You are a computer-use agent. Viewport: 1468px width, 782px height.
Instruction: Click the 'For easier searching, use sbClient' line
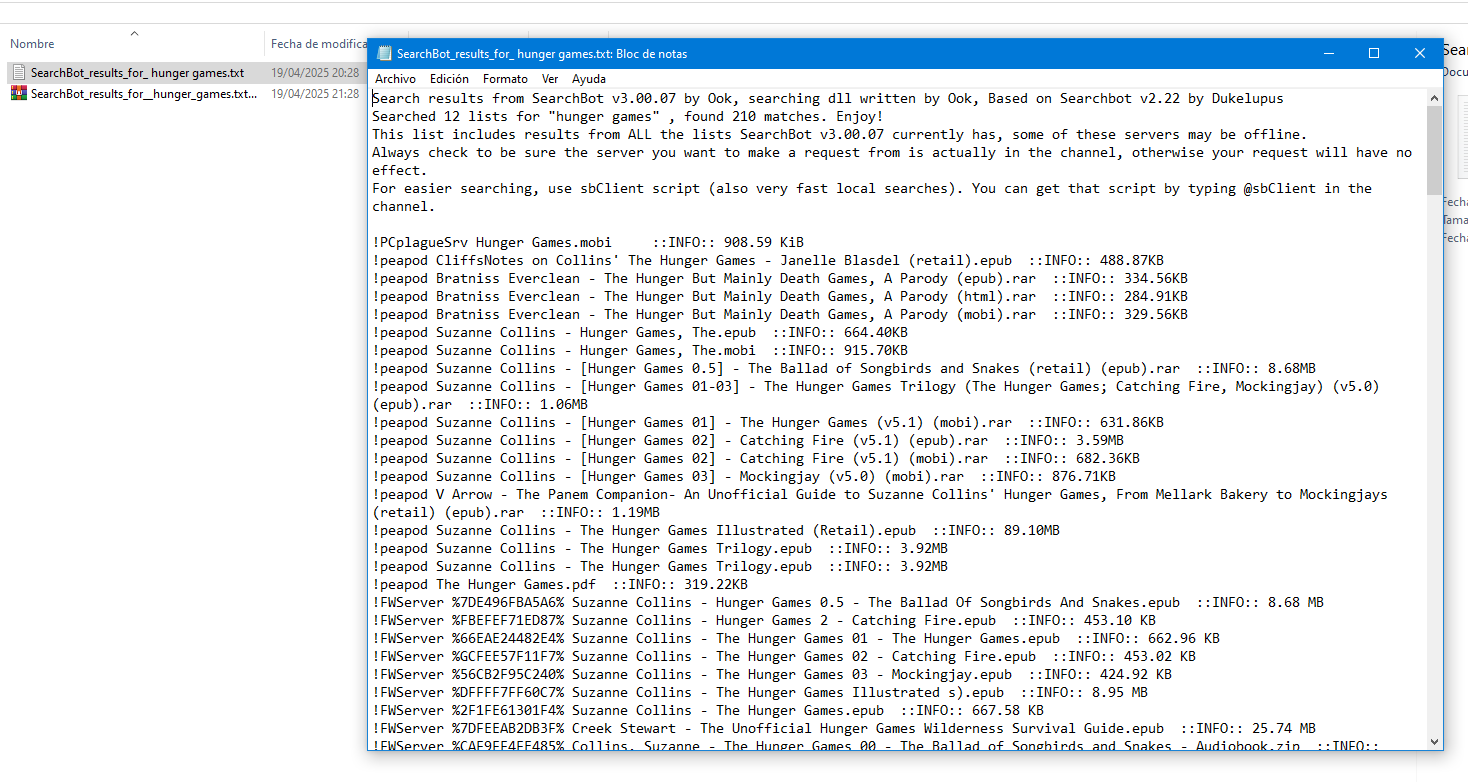[x=872, y=197]
